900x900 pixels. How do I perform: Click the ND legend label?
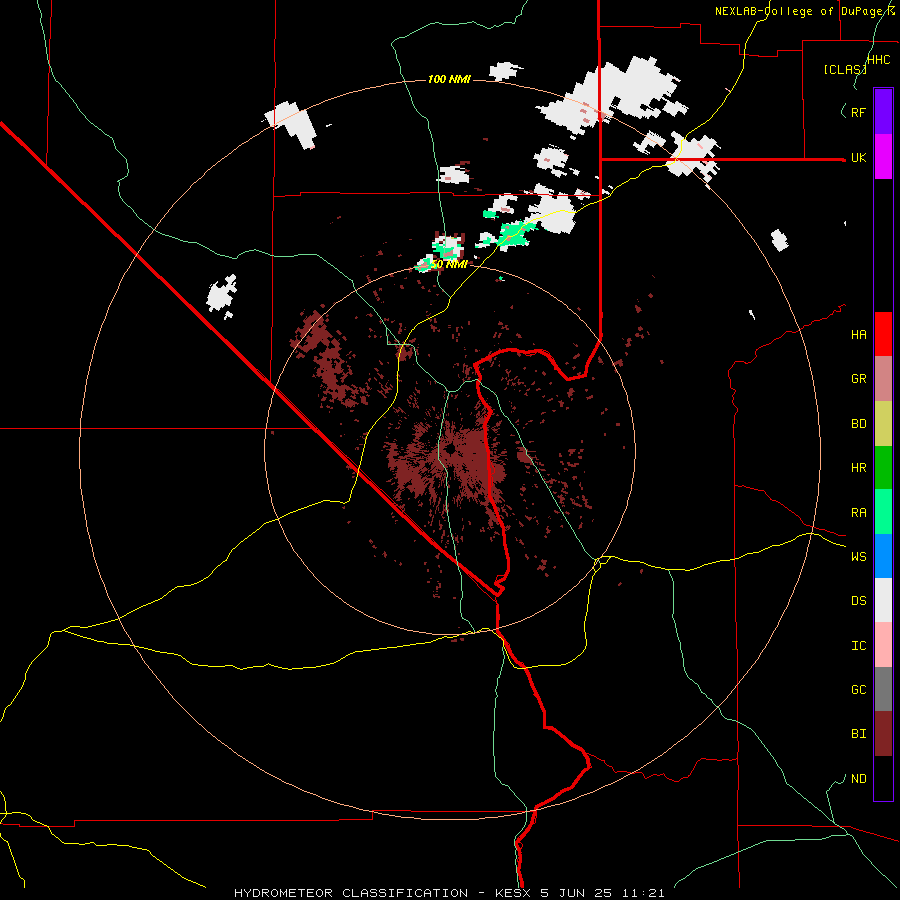858,779
